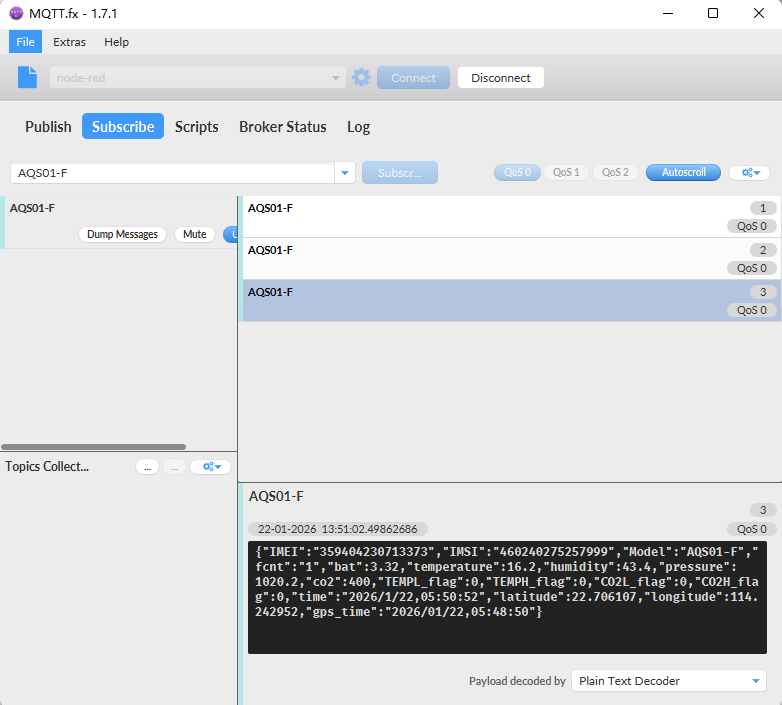The width and height of the screenshot is (782, 705).
Task: Click the Disconnect button
Action: 501,78
